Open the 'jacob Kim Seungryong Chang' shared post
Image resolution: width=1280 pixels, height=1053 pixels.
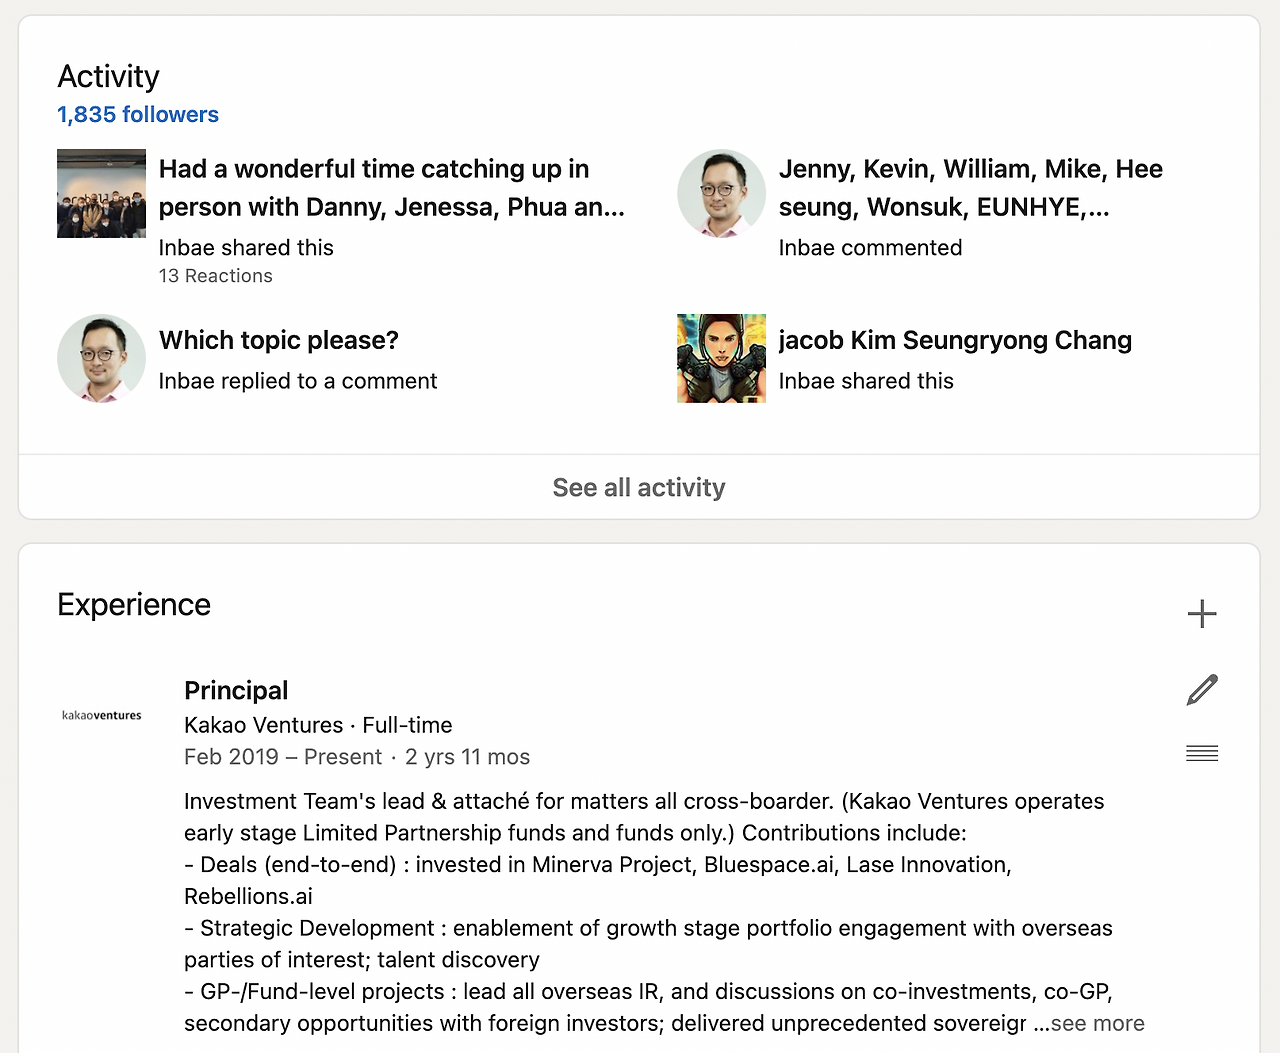955,340
